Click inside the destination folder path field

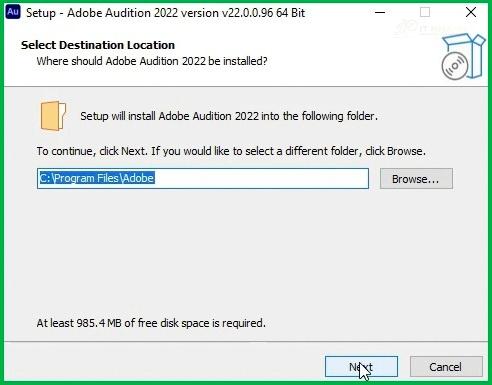tap(203, 178)
